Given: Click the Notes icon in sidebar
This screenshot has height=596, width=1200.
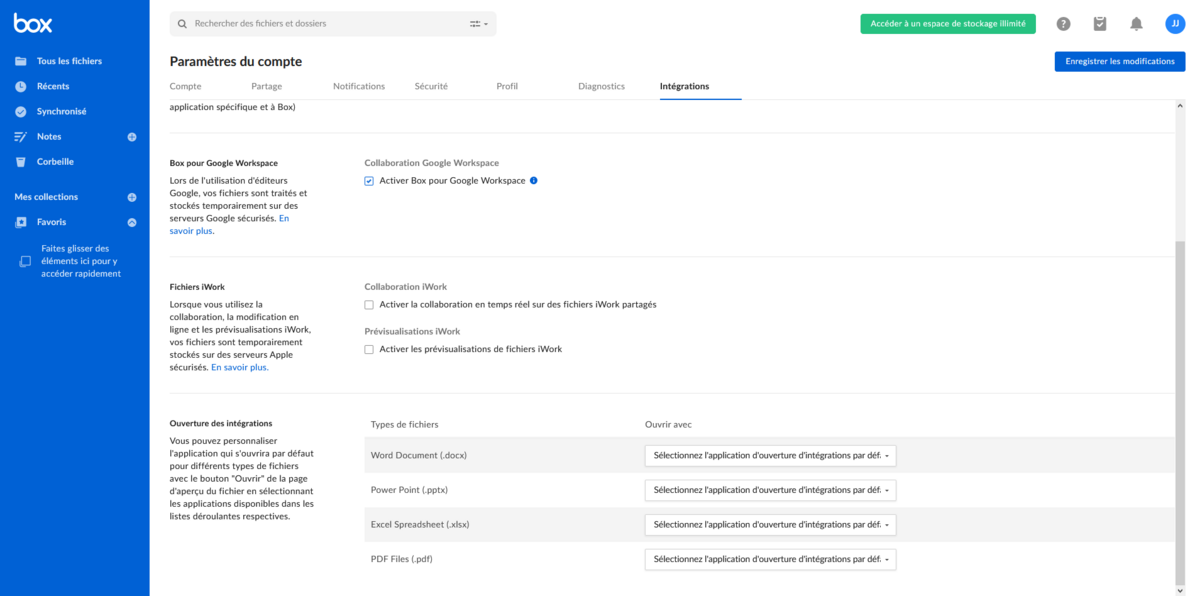Looking at the screenshot, I should pos(21,137).
